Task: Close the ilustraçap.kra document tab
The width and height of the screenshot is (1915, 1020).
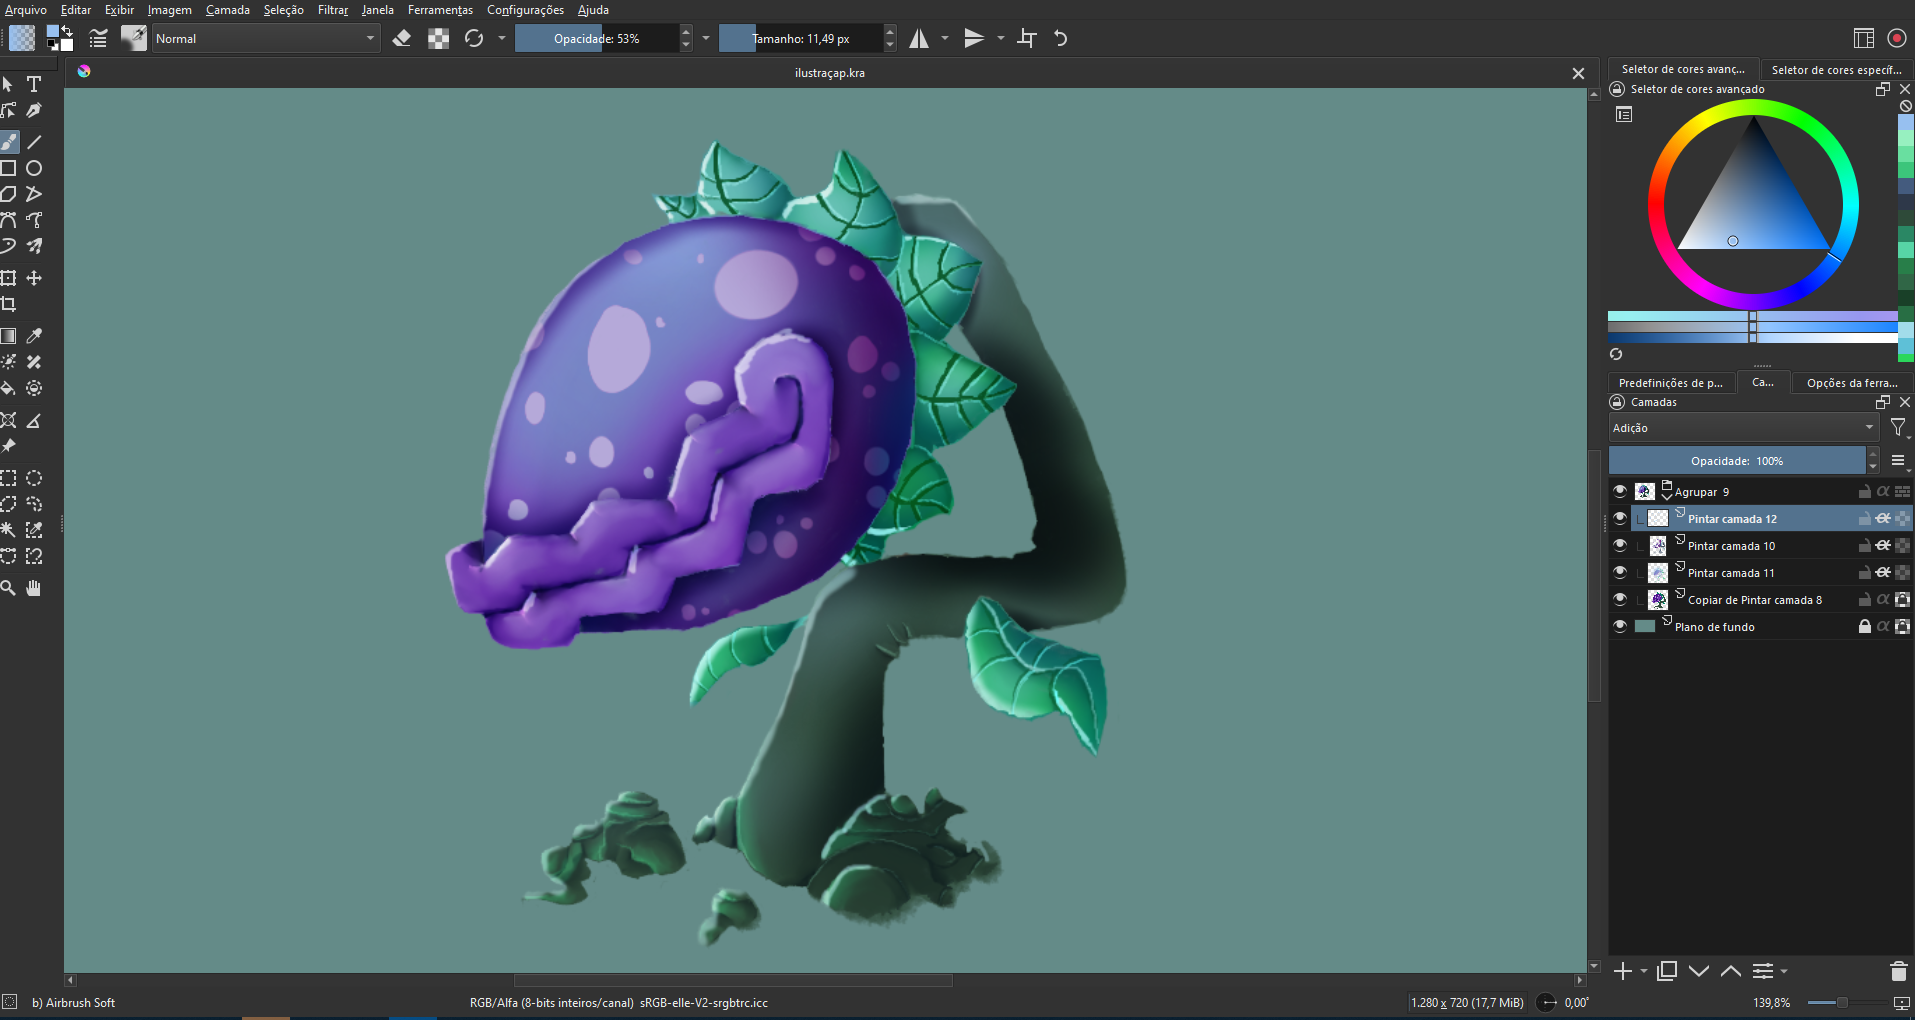Action: [x=1578, y=73]
